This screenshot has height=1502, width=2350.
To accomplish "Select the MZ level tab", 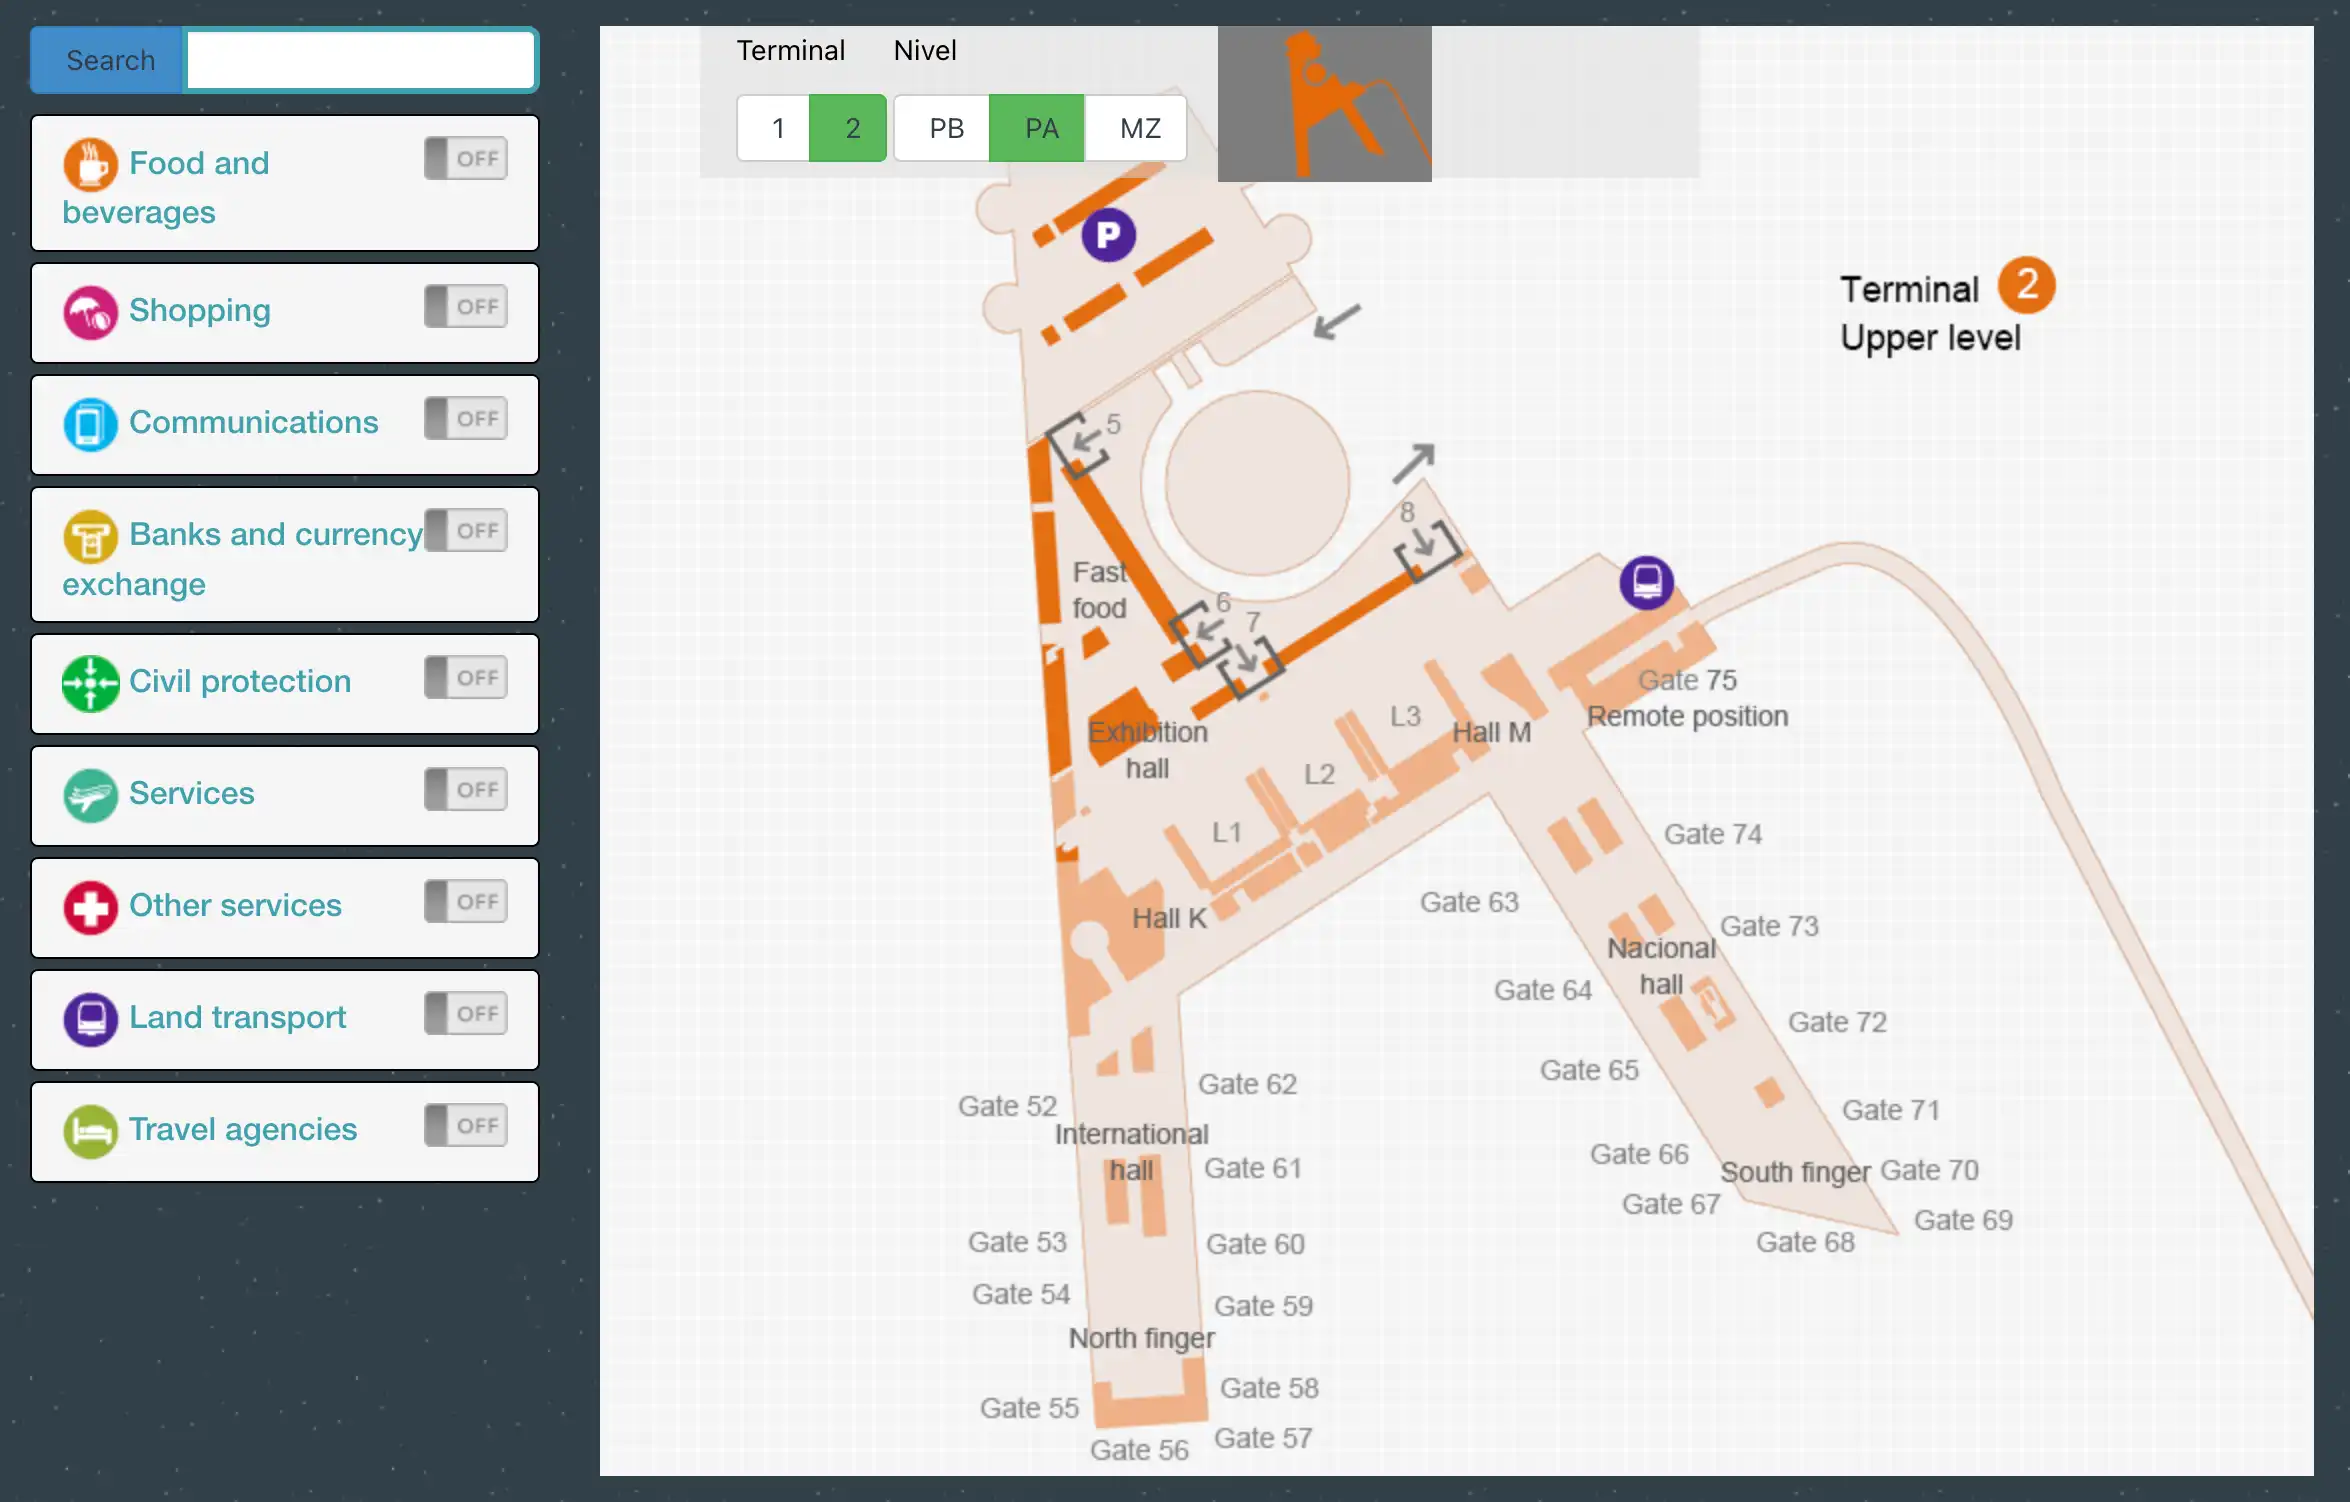I will (x=1136, y=127).
